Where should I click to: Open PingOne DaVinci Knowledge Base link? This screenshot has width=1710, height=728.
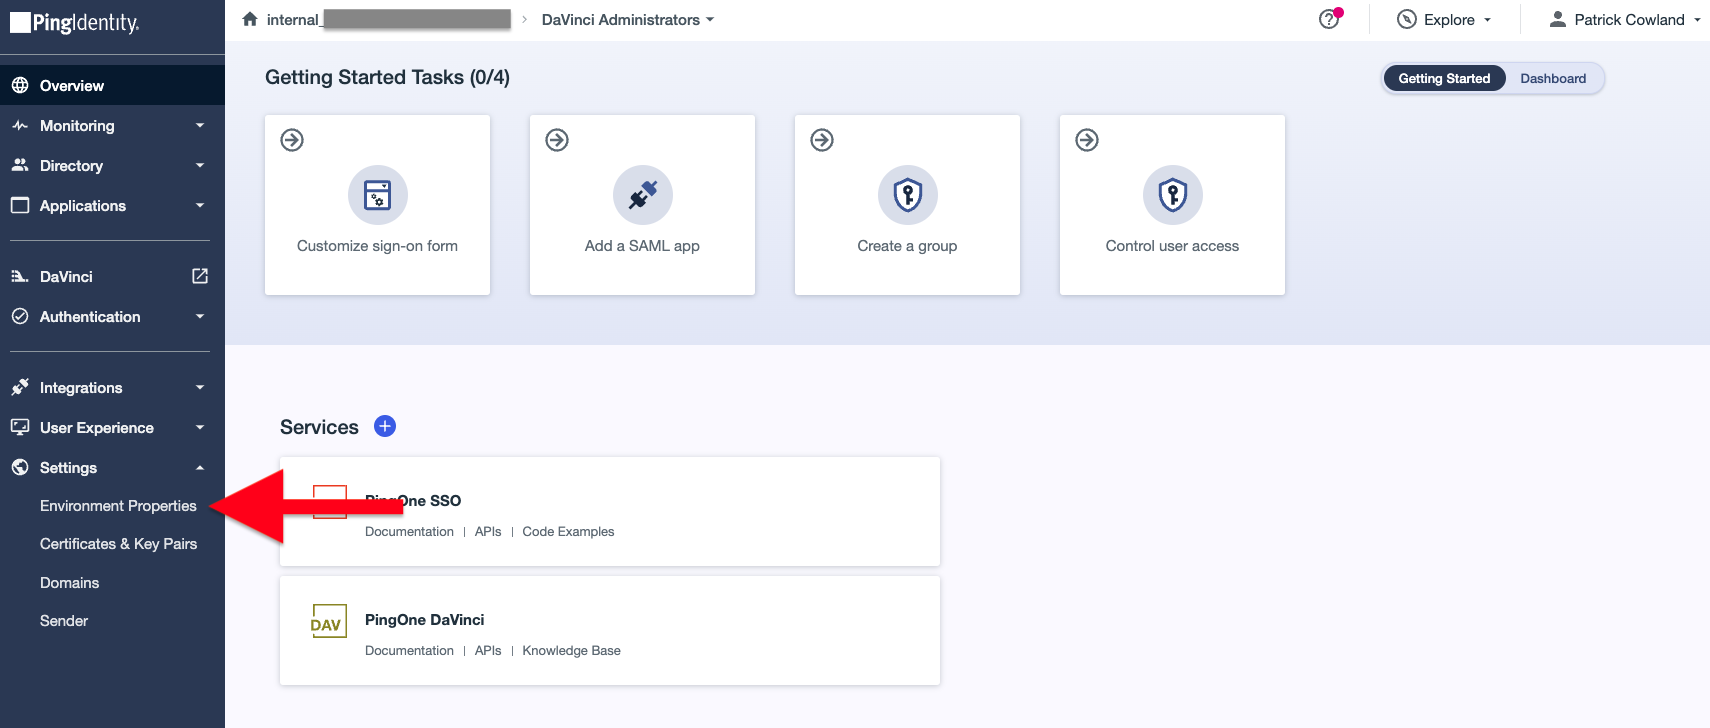pyautogui.click(x=571, y=650)
